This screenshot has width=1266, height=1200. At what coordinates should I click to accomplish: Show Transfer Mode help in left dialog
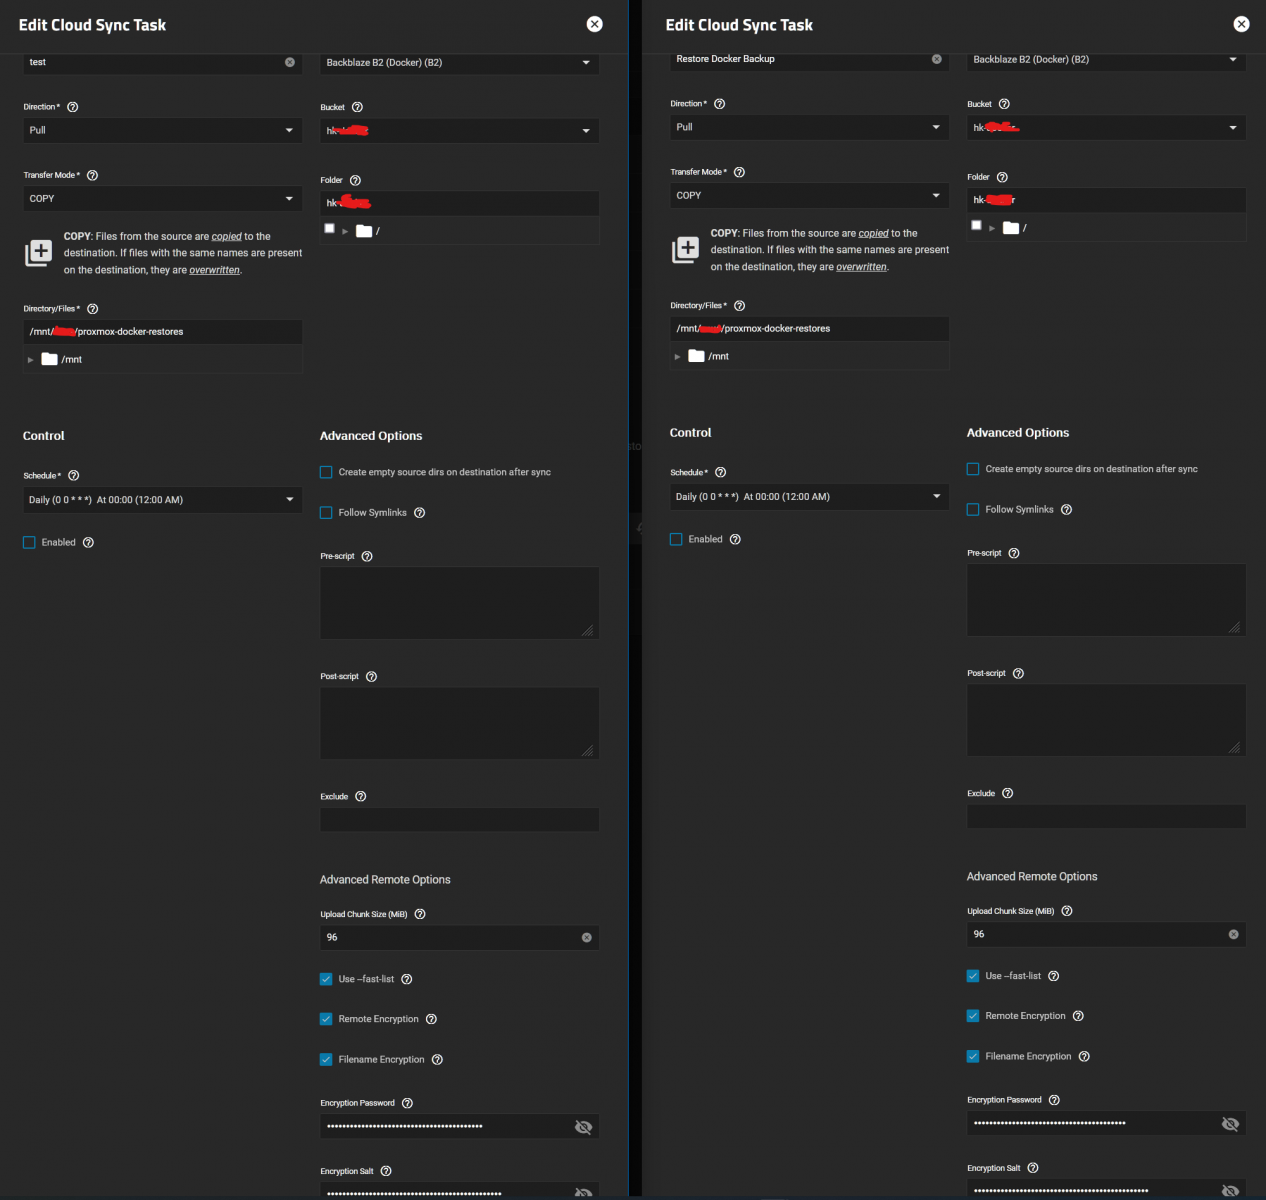pos(92,175)
